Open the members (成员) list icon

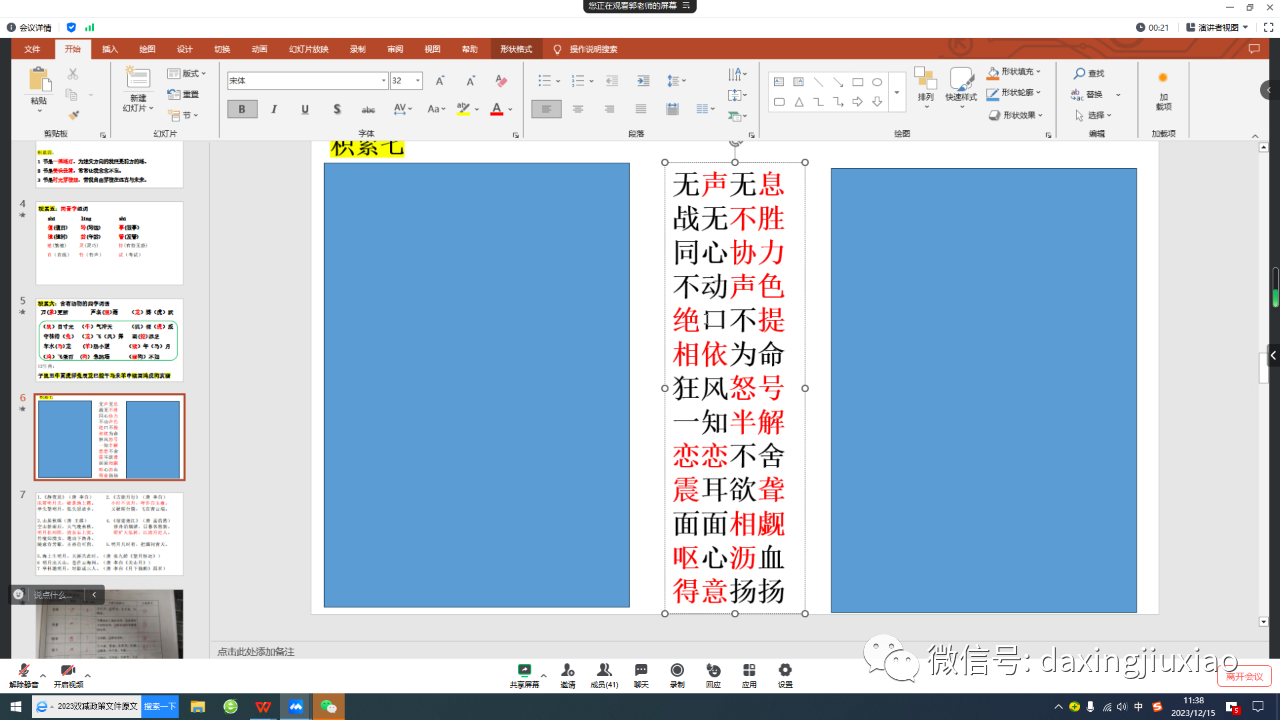[x=603, y=675]
